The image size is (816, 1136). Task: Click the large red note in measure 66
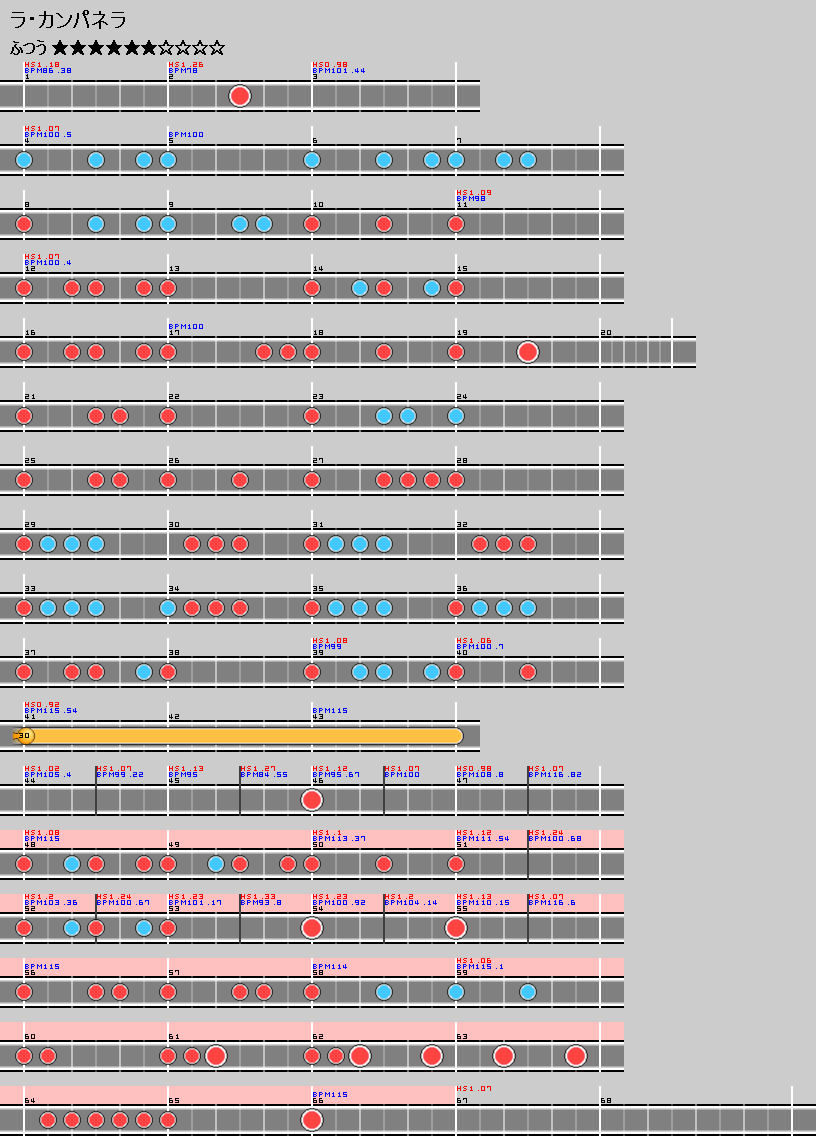click(x=312, y=1119)
